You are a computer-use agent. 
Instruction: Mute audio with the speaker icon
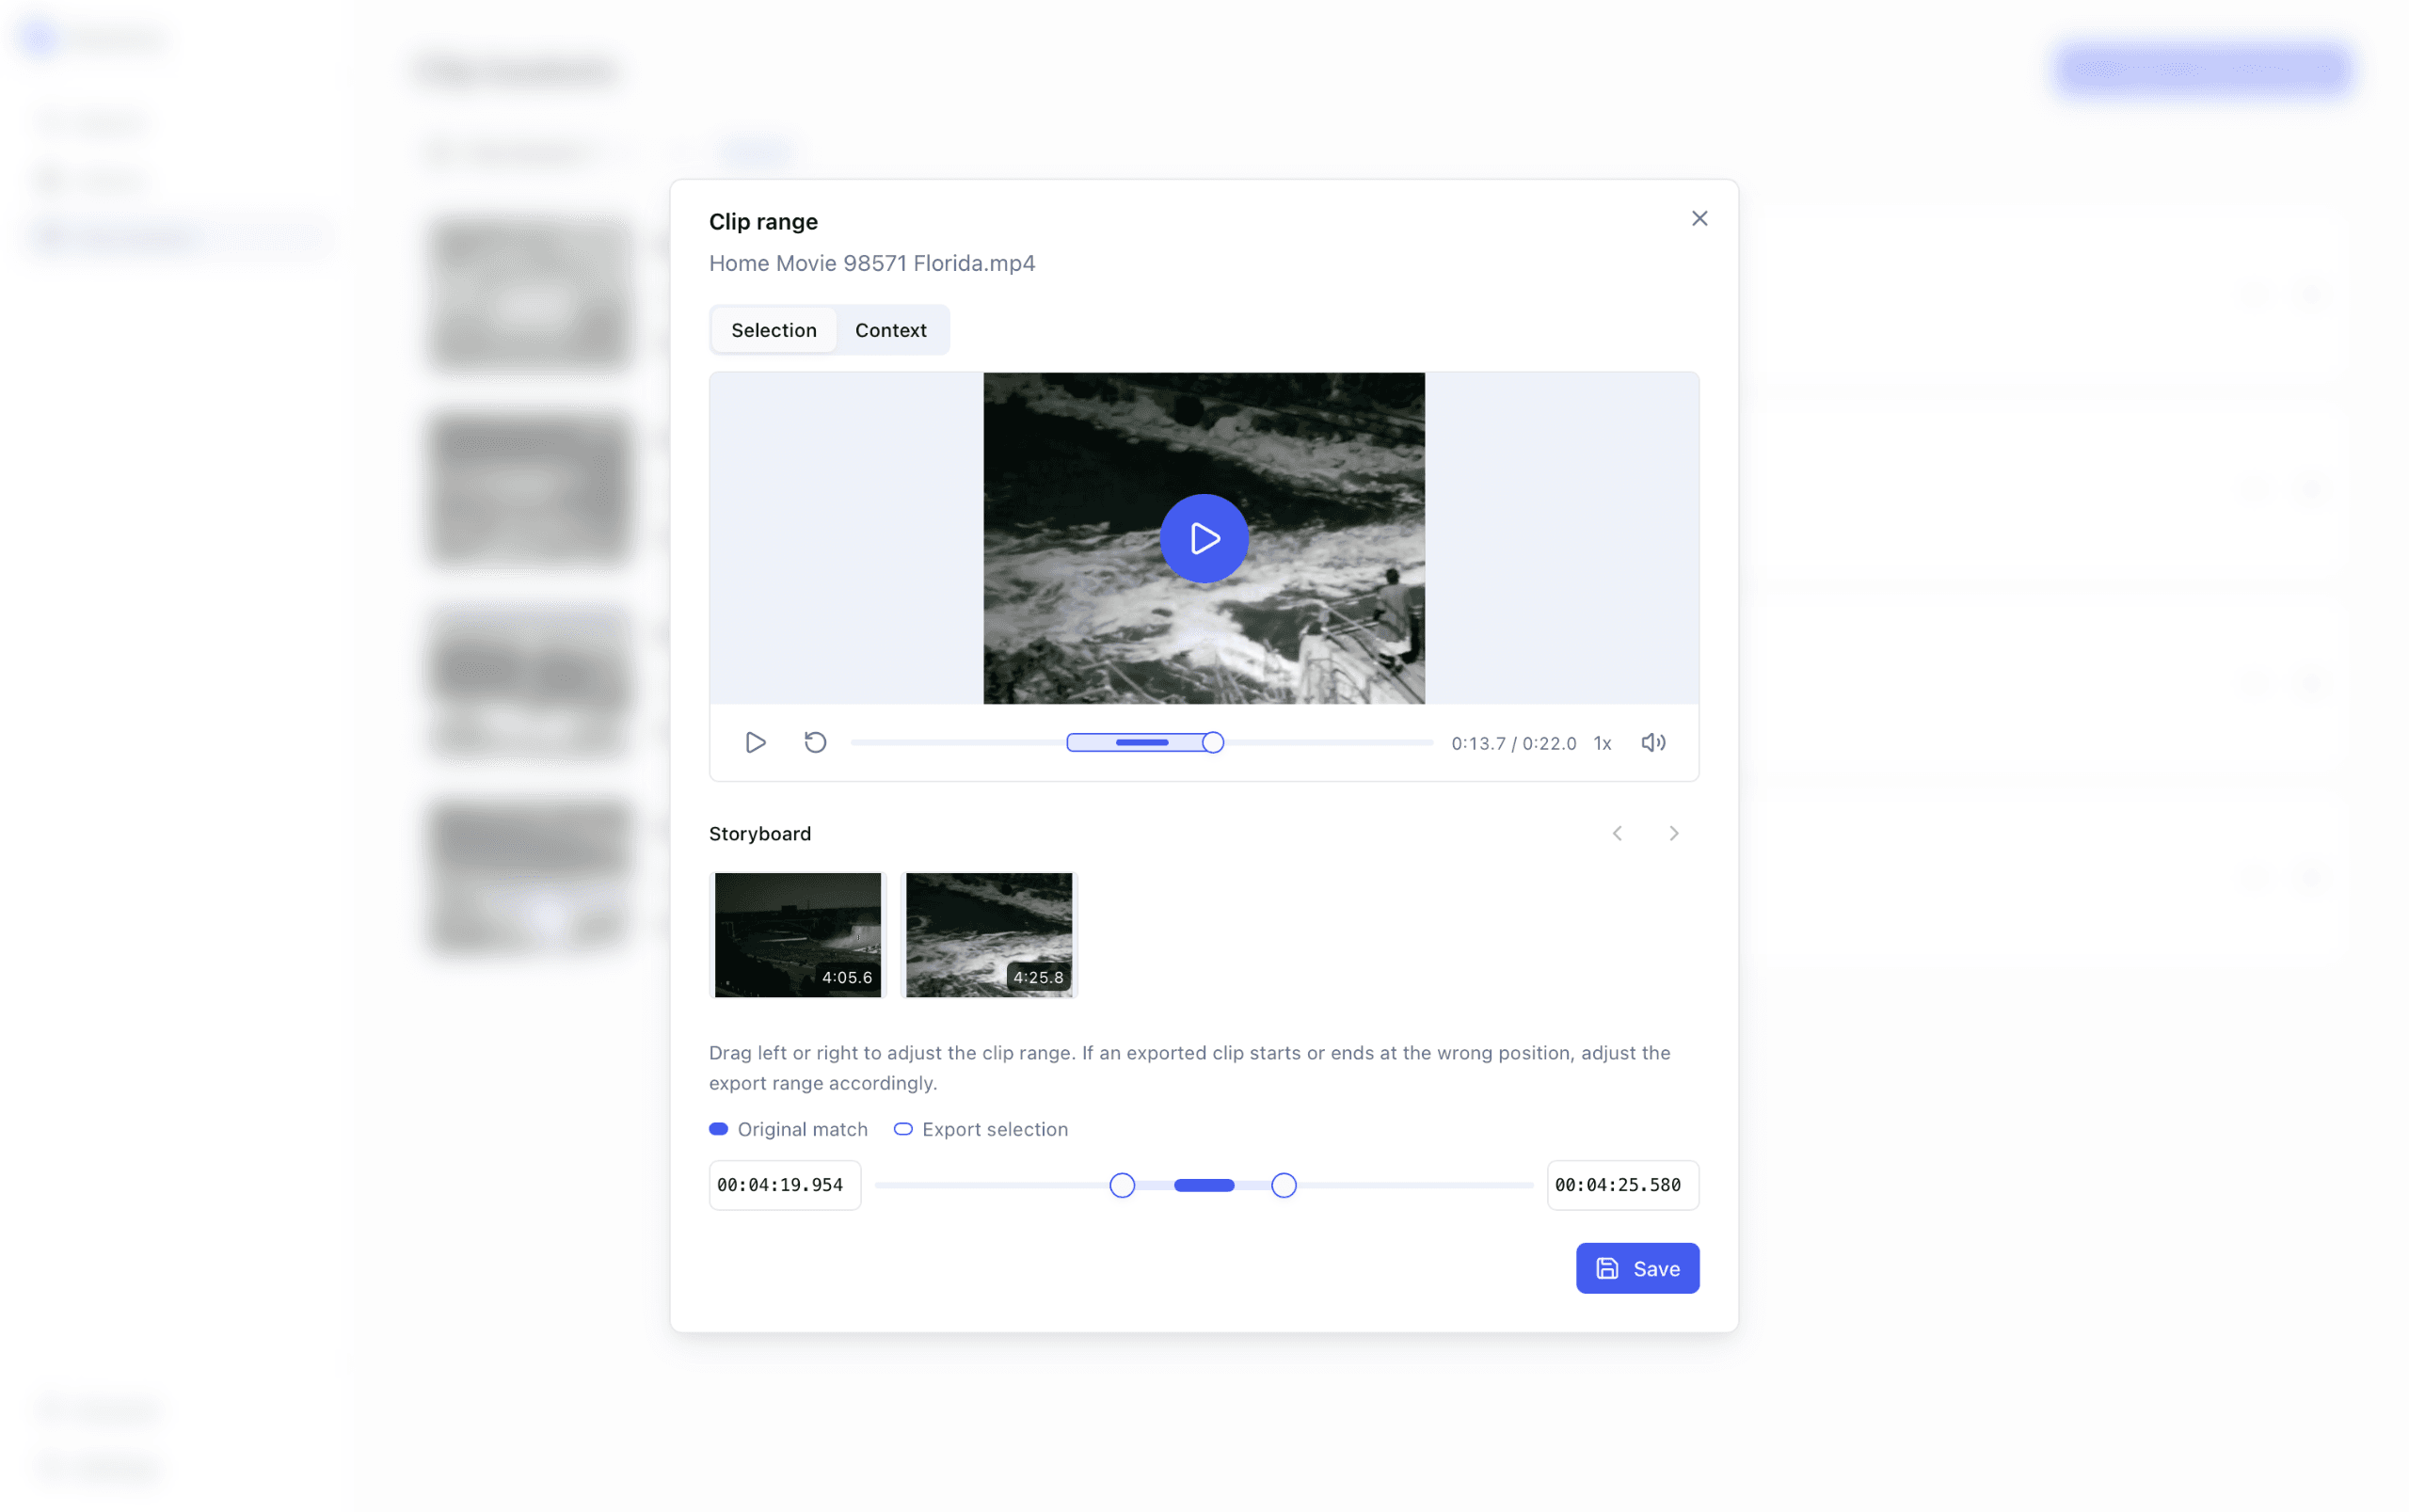1653,742
